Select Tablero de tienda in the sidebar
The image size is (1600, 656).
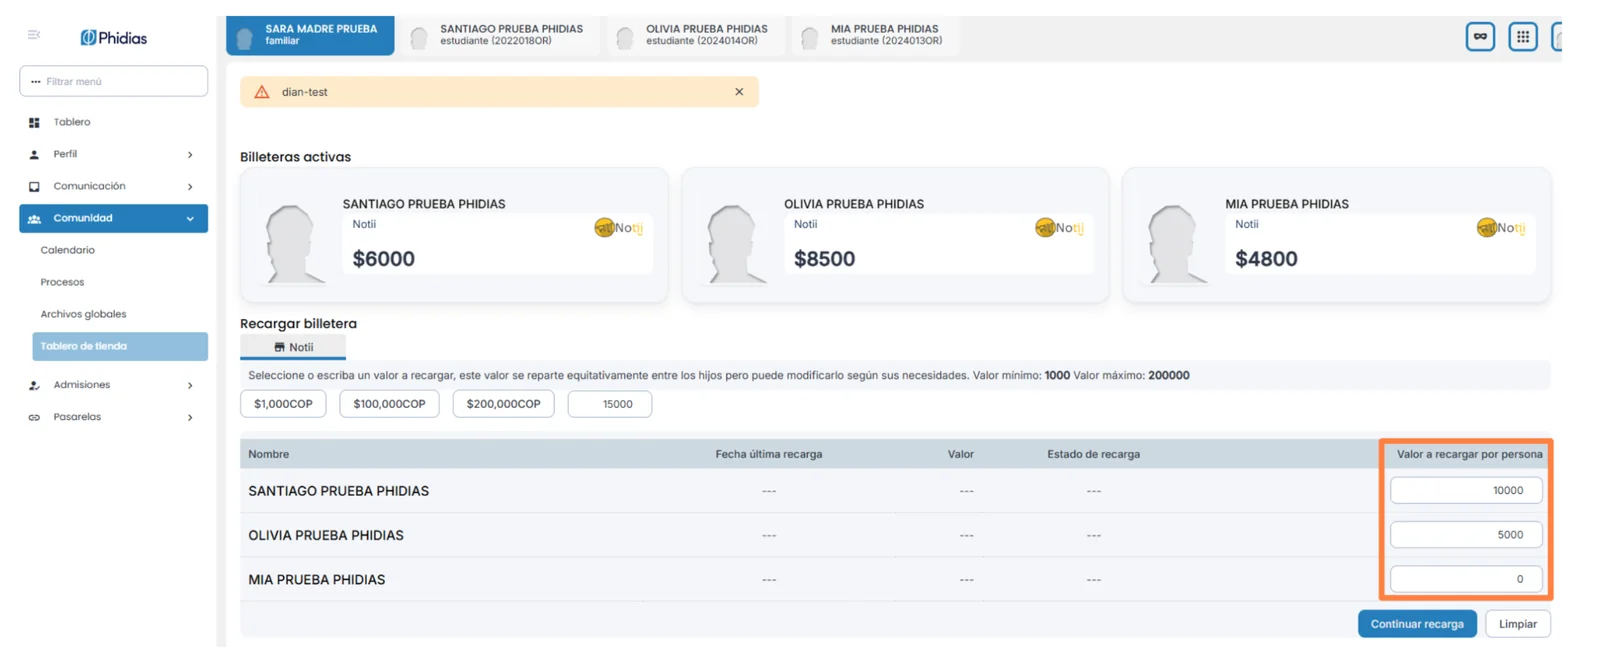pyautogui.click(x=120, y=346)
